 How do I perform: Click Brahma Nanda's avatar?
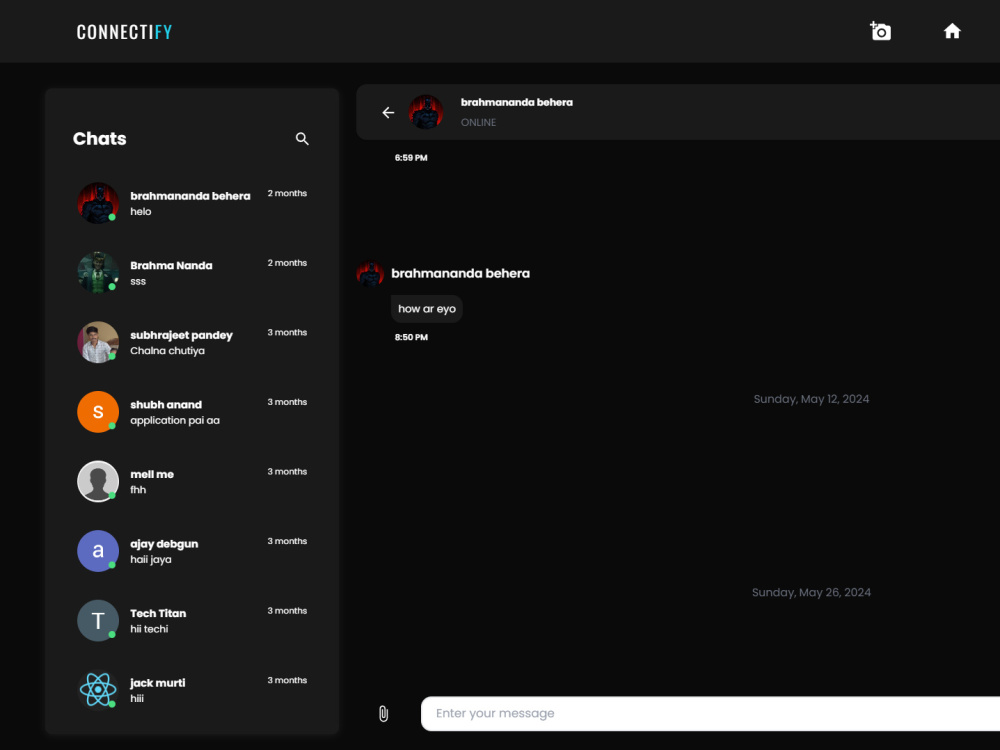pyautogui.click(x=98, y=272)
